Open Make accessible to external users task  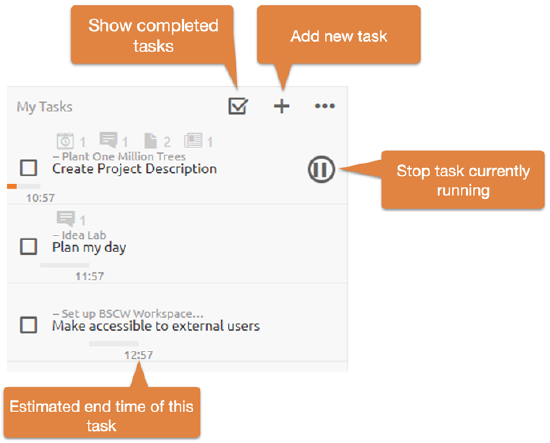156,326
